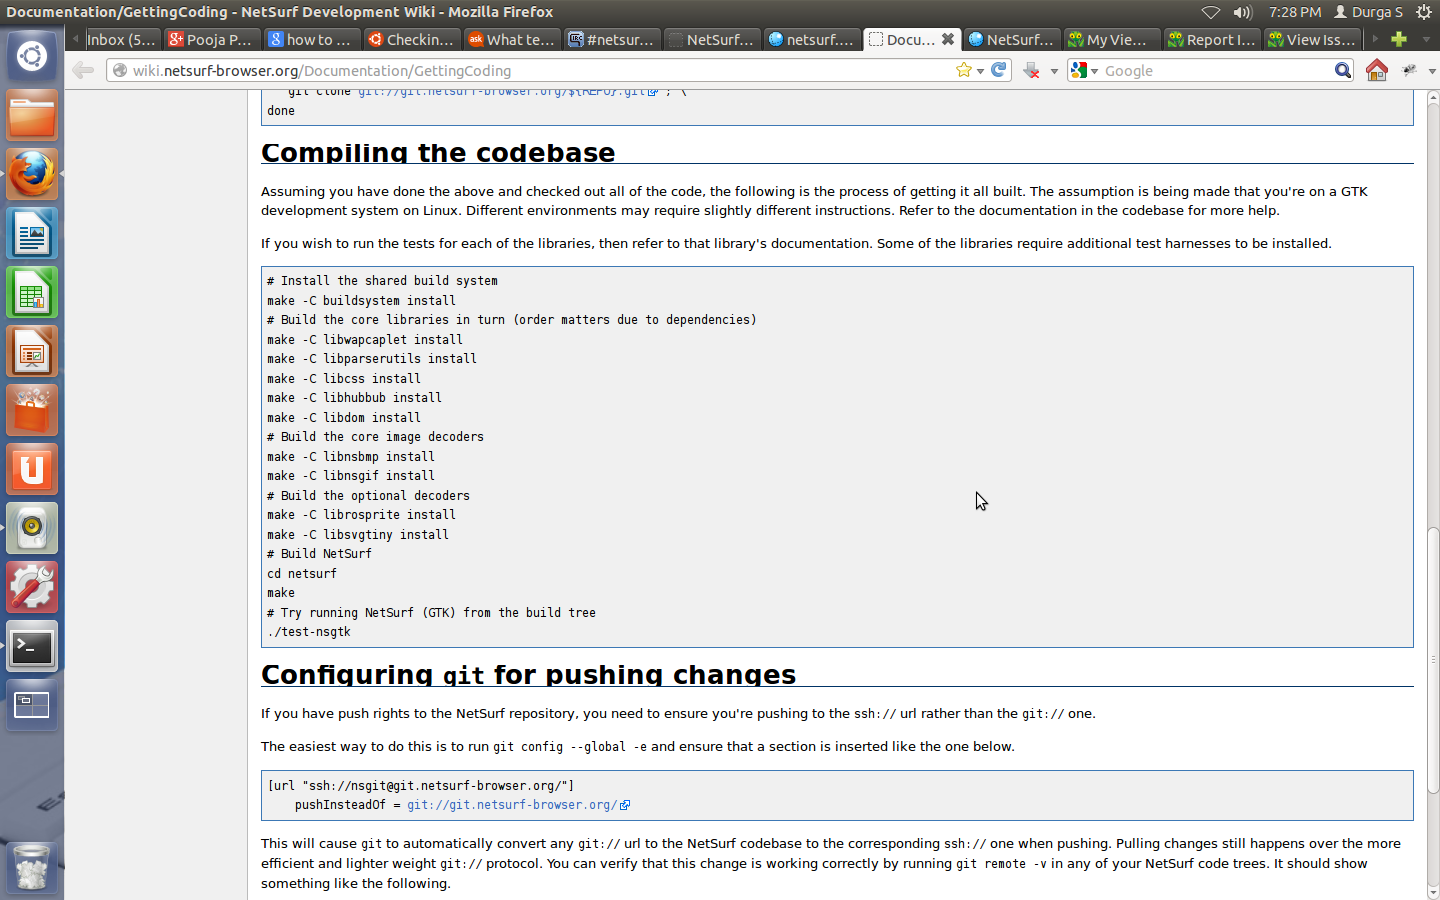1440x900 pixels.
Task: Click the search magnifier icon
Action: click(x=1343, y=70)
